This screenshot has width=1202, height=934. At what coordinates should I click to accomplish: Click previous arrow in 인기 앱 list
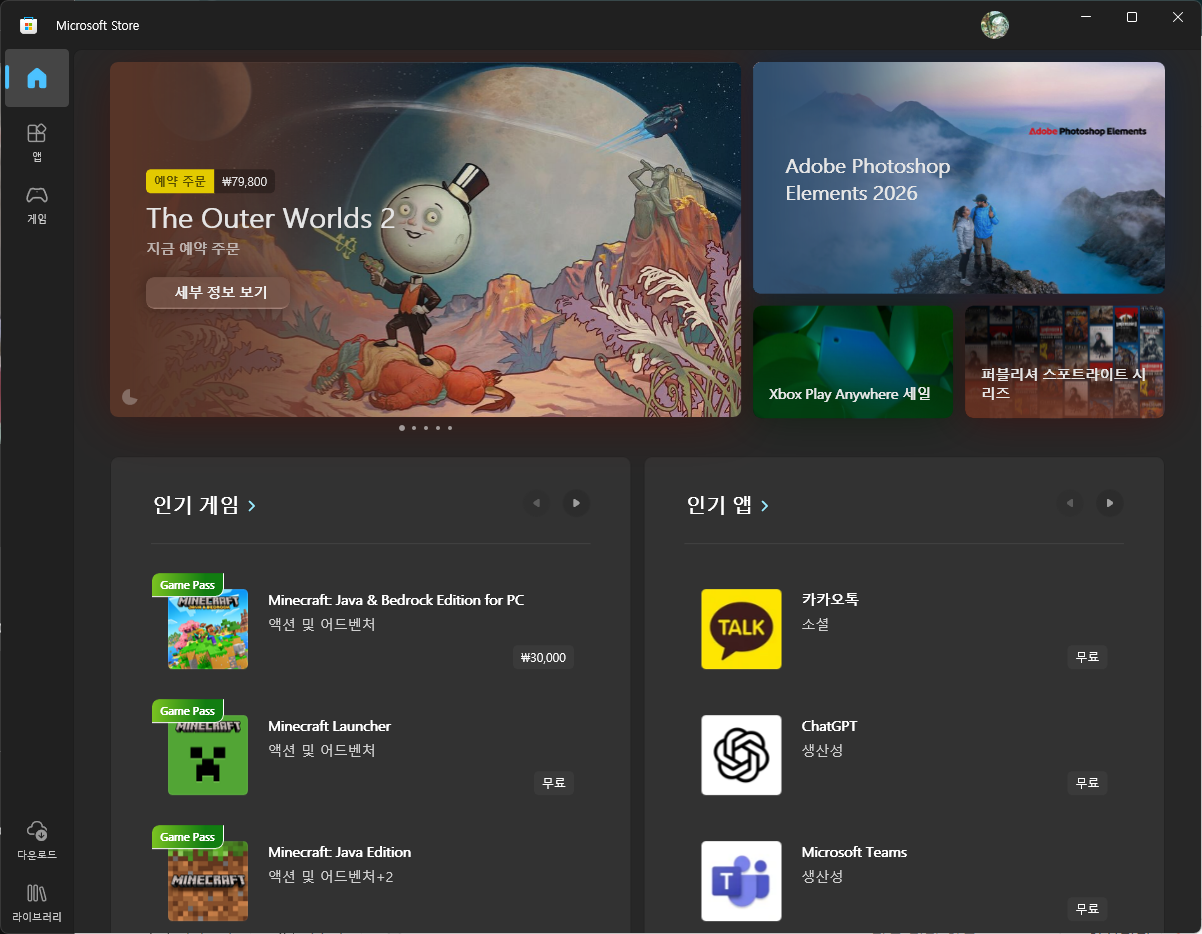click(x=1071, y=503)
